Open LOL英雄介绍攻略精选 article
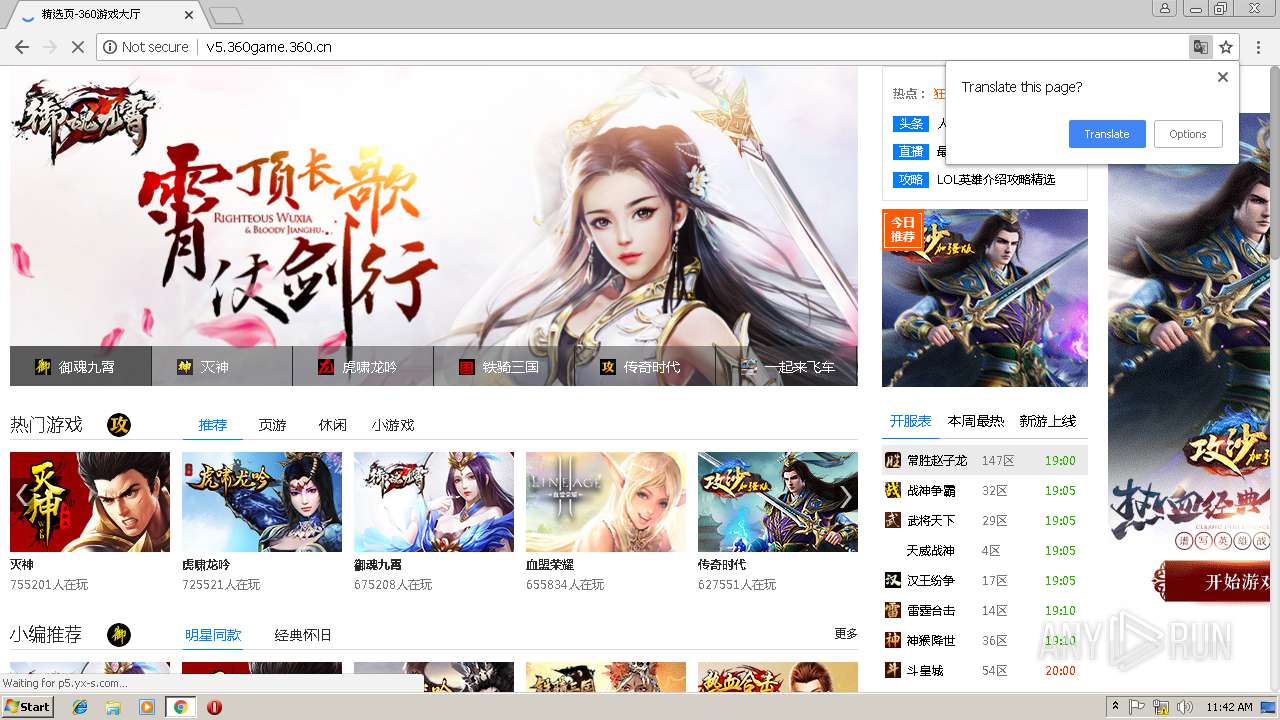The height and width of the screenshot is (720, 1280). click(996, 180)
